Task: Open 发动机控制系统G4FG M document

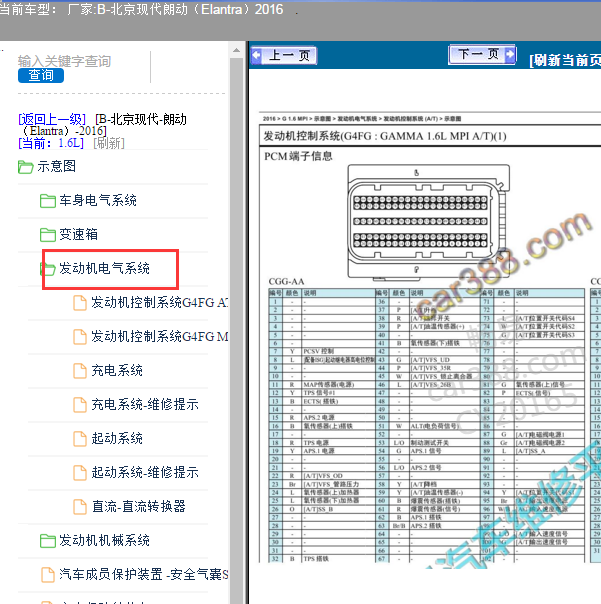Action: coord(159,336)
